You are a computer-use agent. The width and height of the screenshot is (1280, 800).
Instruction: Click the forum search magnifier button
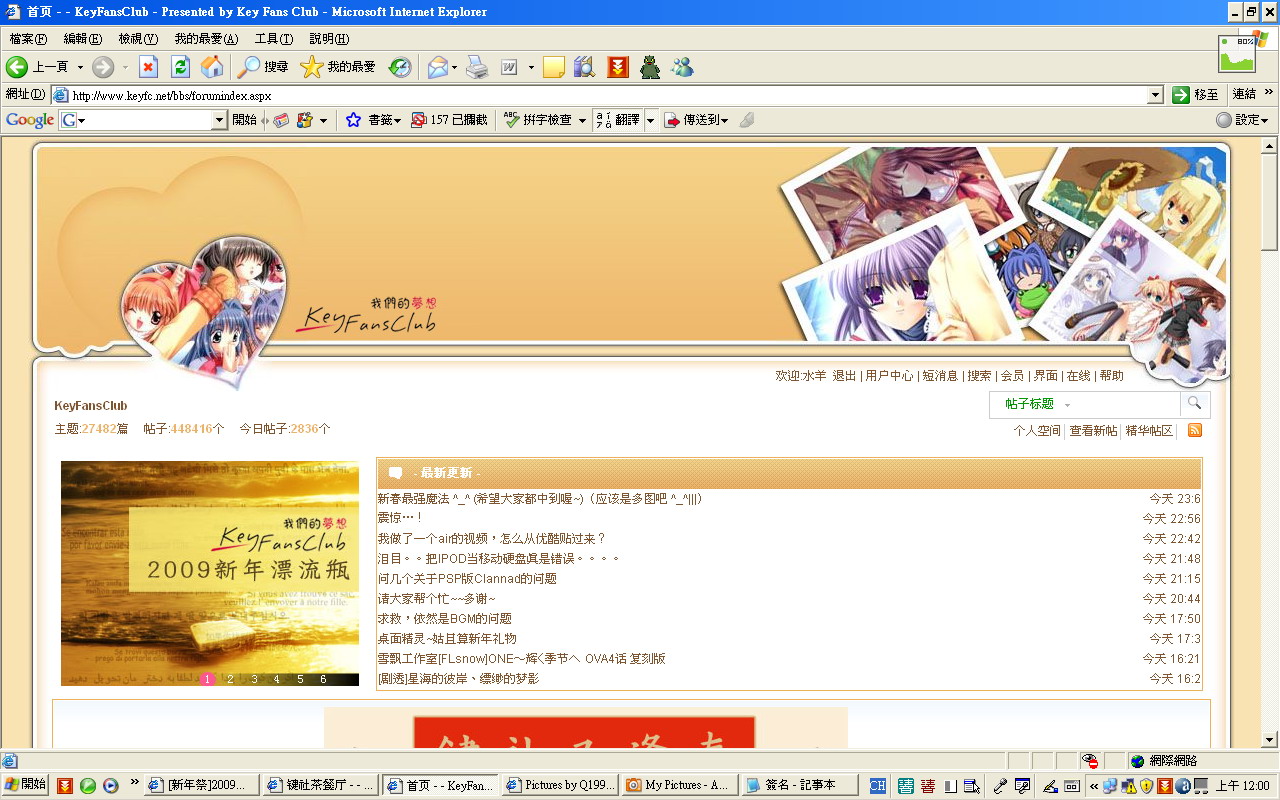[x=1193, y=403]
